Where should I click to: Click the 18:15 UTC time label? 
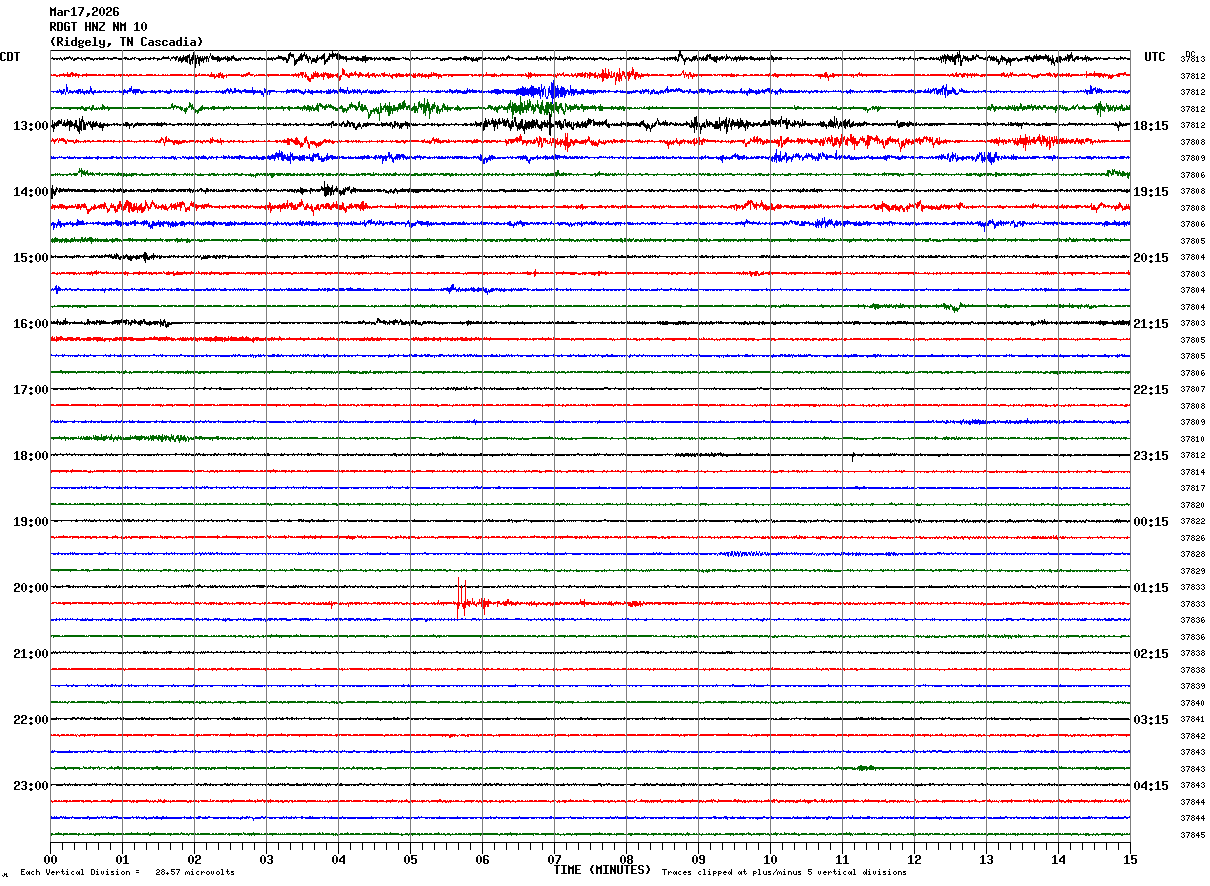[1150, 126]
